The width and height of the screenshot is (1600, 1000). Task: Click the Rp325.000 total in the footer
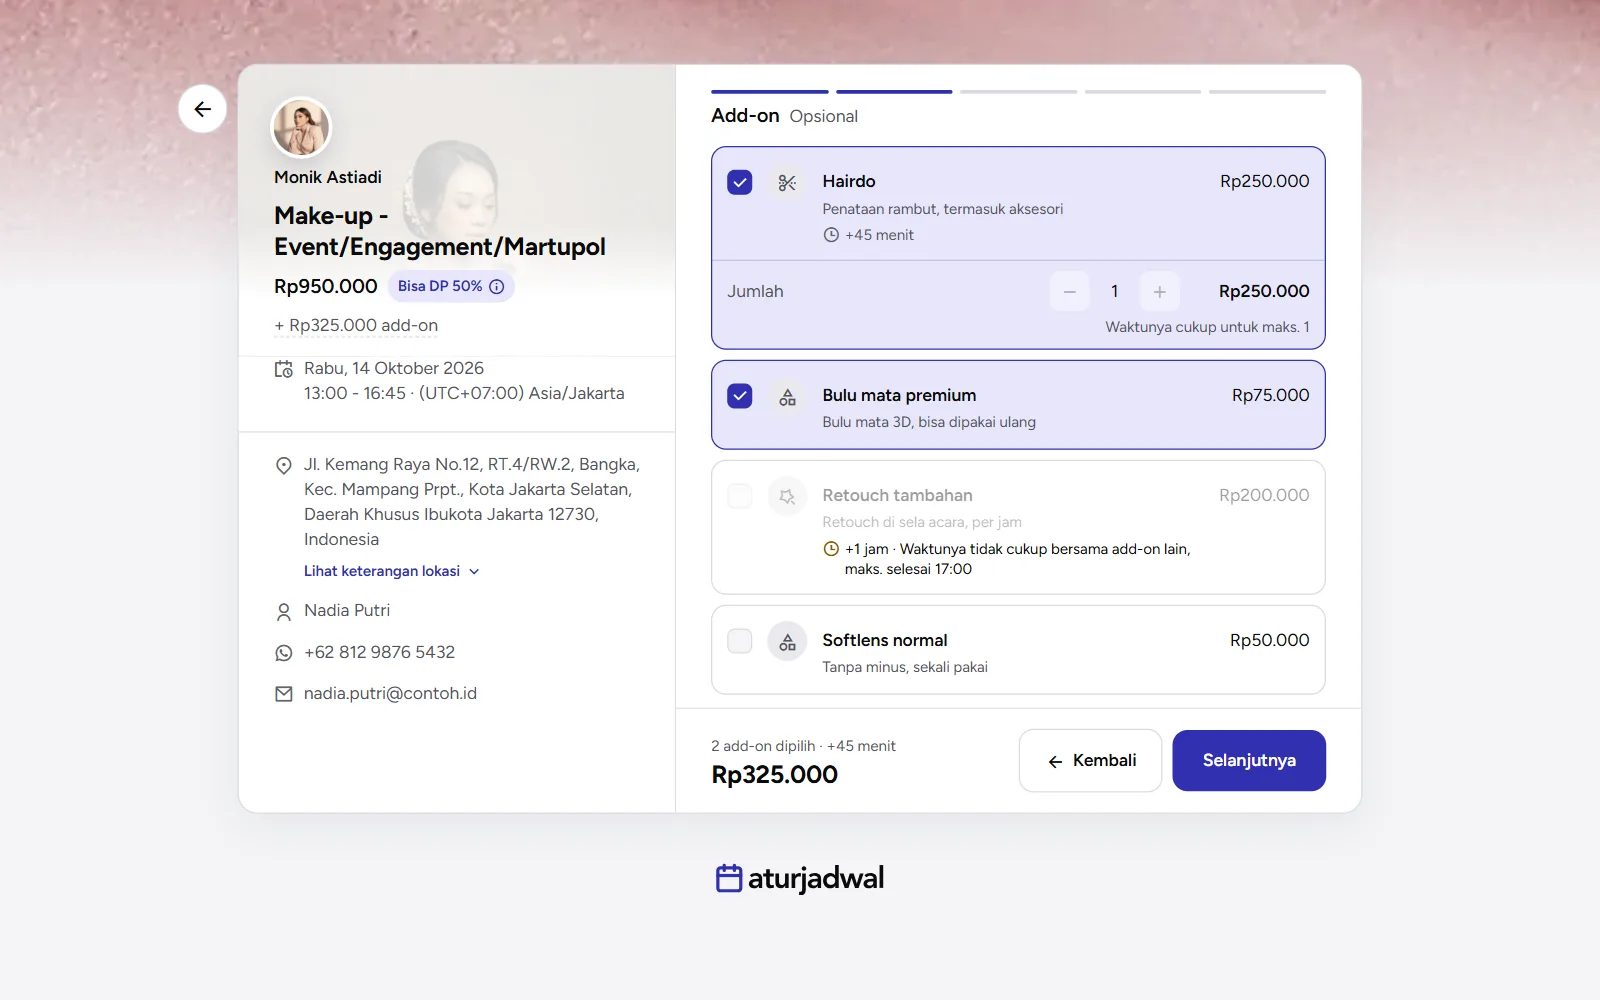(774, 775)
